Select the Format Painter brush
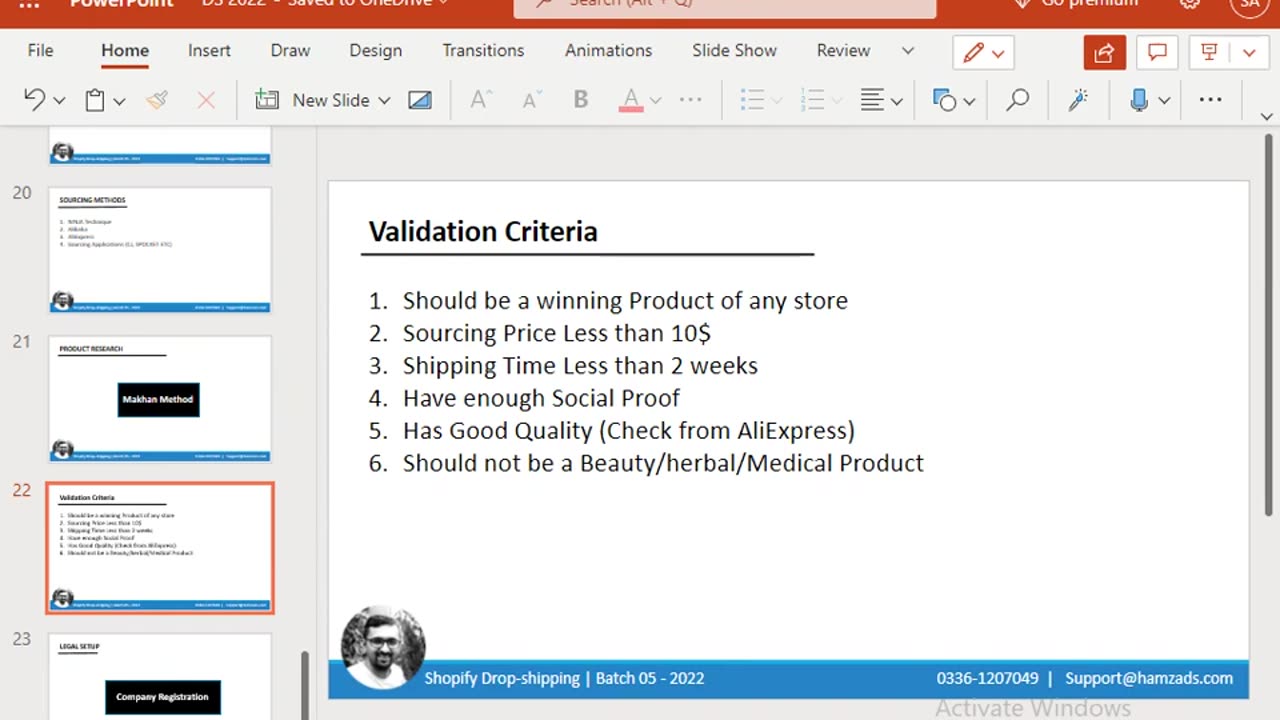The image size is (1280, 720). pyautogui.click(x=157, y=100)
